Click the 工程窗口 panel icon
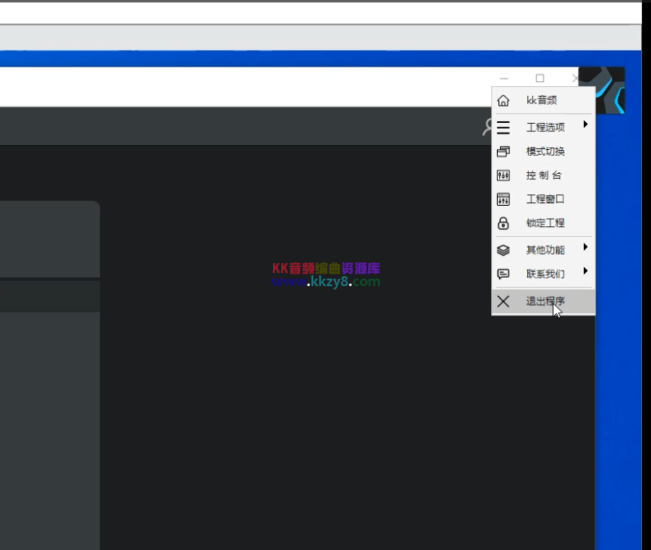The width and height of the screenshot is (651, 550). pos(503,199)
